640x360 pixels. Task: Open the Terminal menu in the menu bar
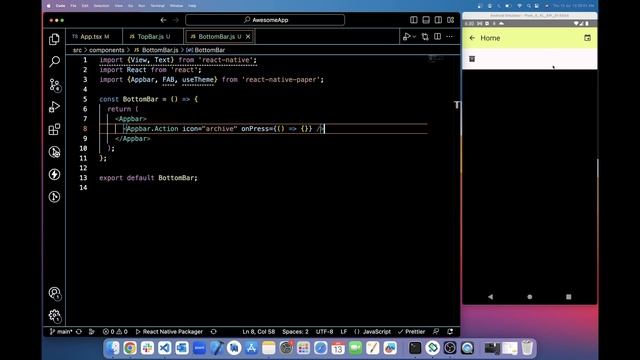pyautogui.click(x=158, y=6)
